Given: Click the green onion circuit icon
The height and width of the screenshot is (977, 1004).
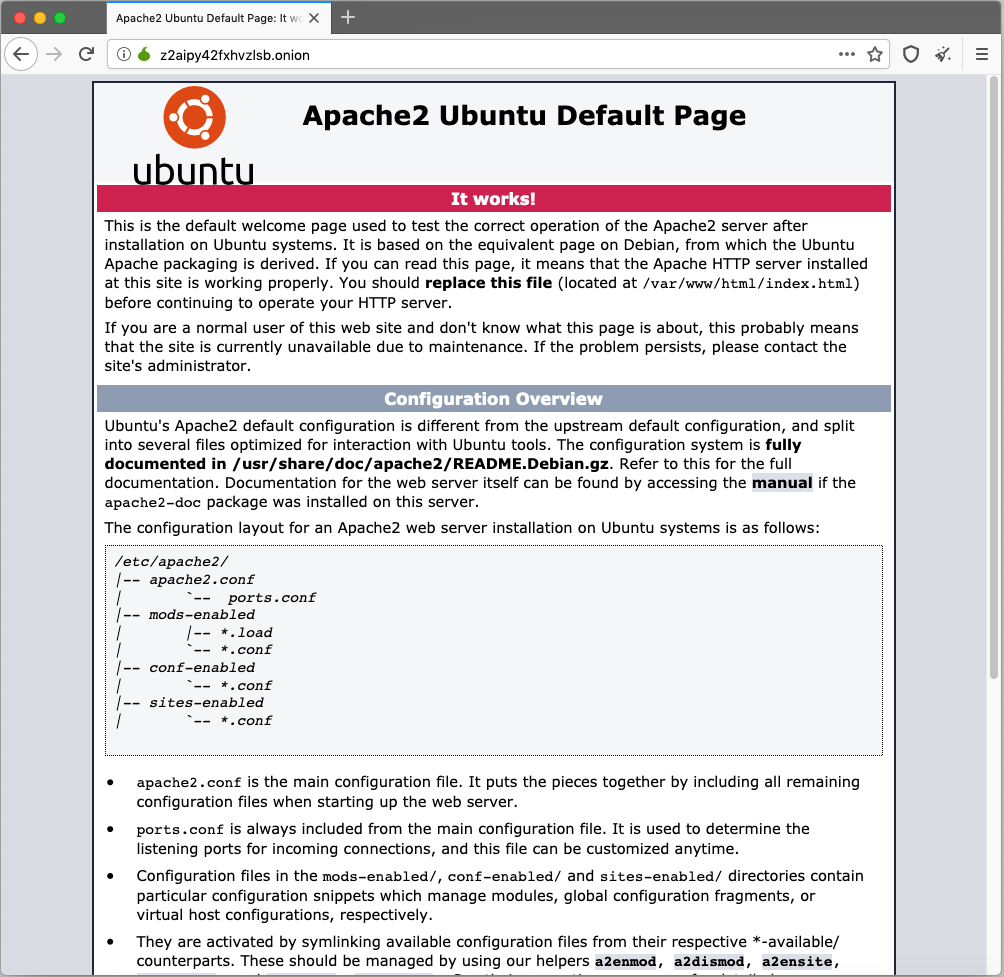Looking at the screenshot, I should tap(143, 55).
